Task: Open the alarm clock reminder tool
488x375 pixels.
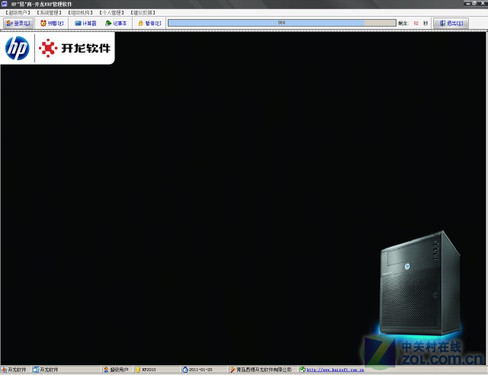Action: 52,23
